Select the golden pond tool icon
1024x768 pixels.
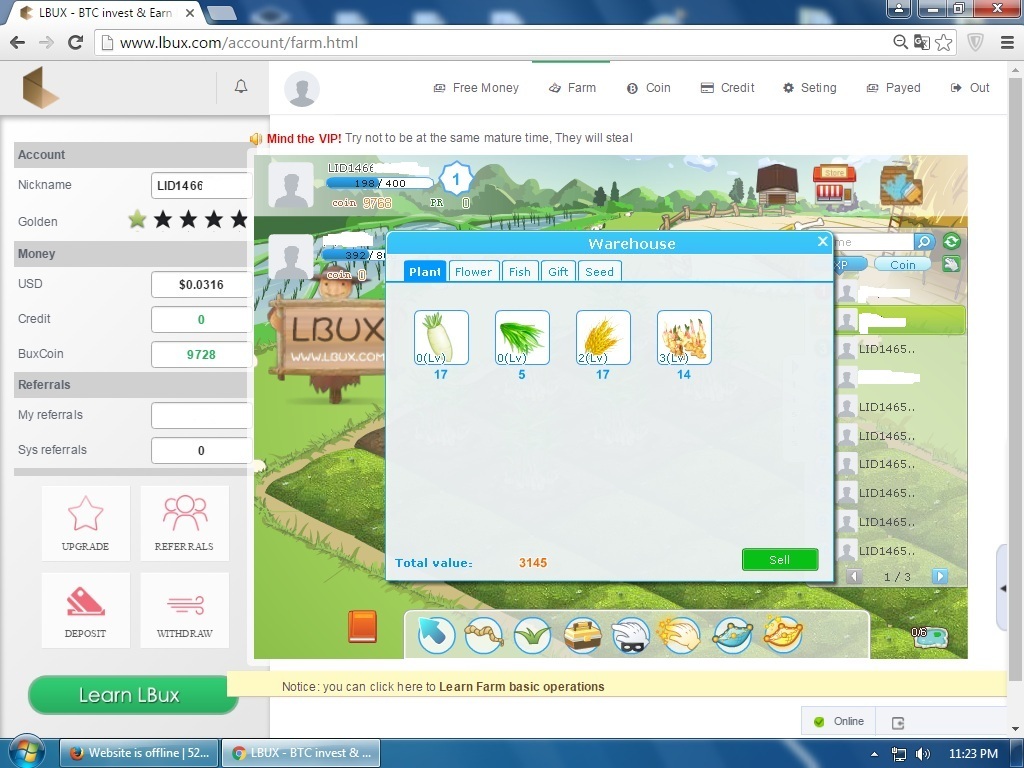782,635
